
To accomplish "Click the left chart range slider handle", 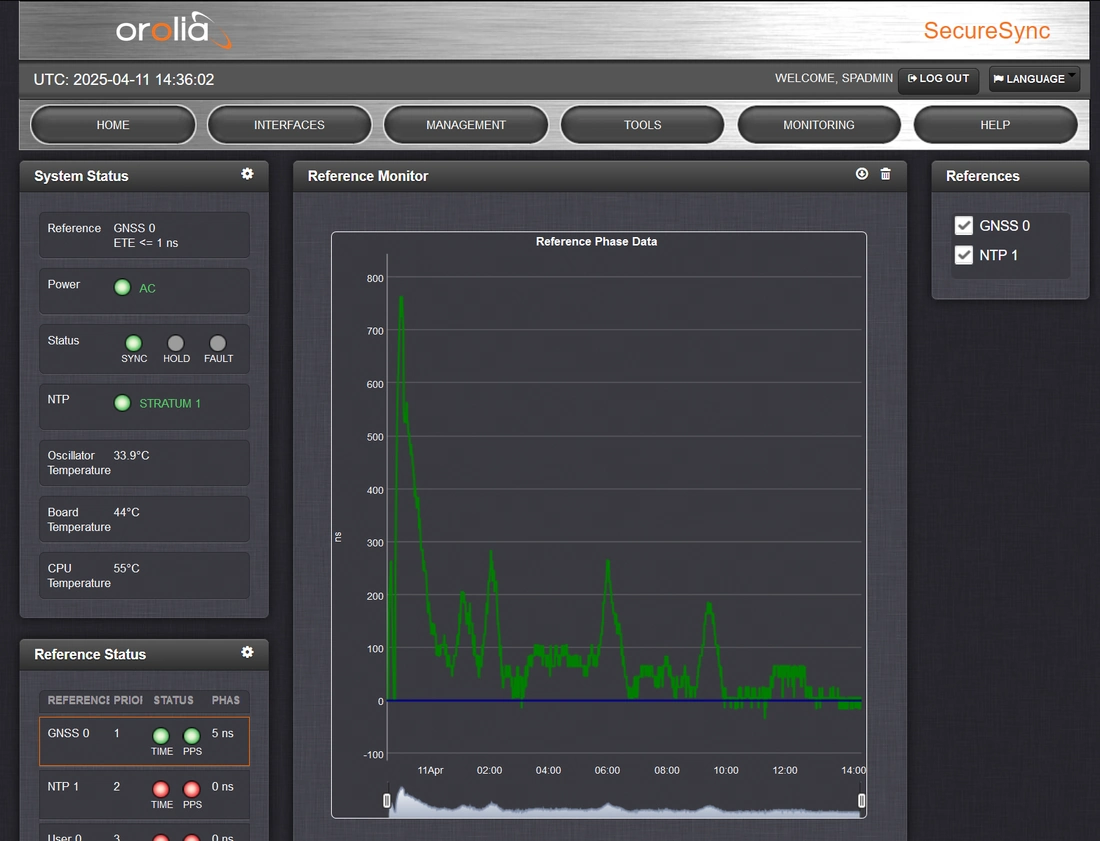I will click(x=387, y=800).
